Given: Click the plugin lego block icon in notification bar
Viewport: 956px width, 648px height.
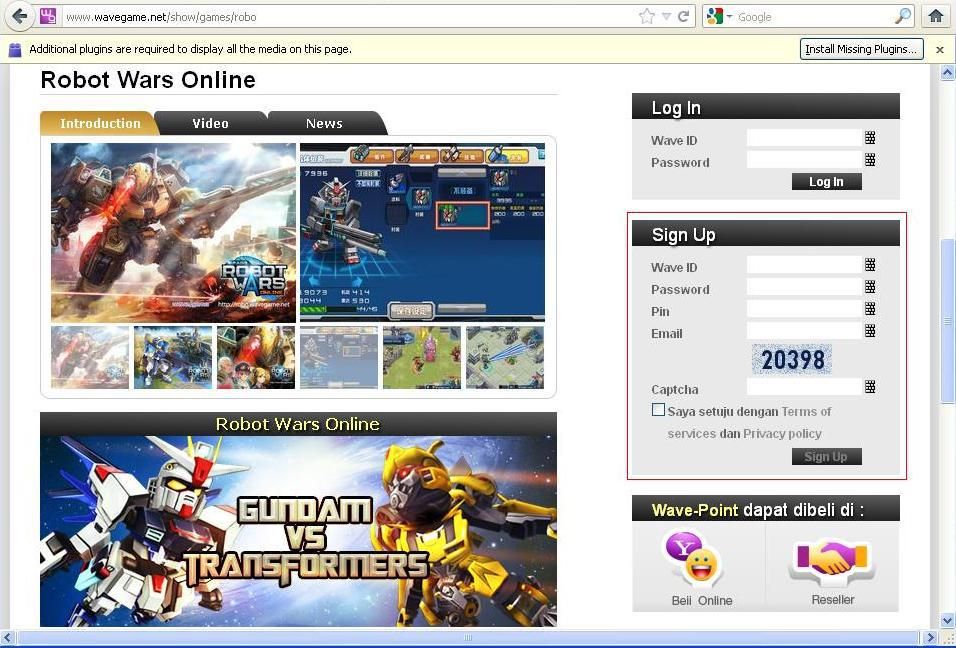Looking at the screenshot, I should [15, 49].
